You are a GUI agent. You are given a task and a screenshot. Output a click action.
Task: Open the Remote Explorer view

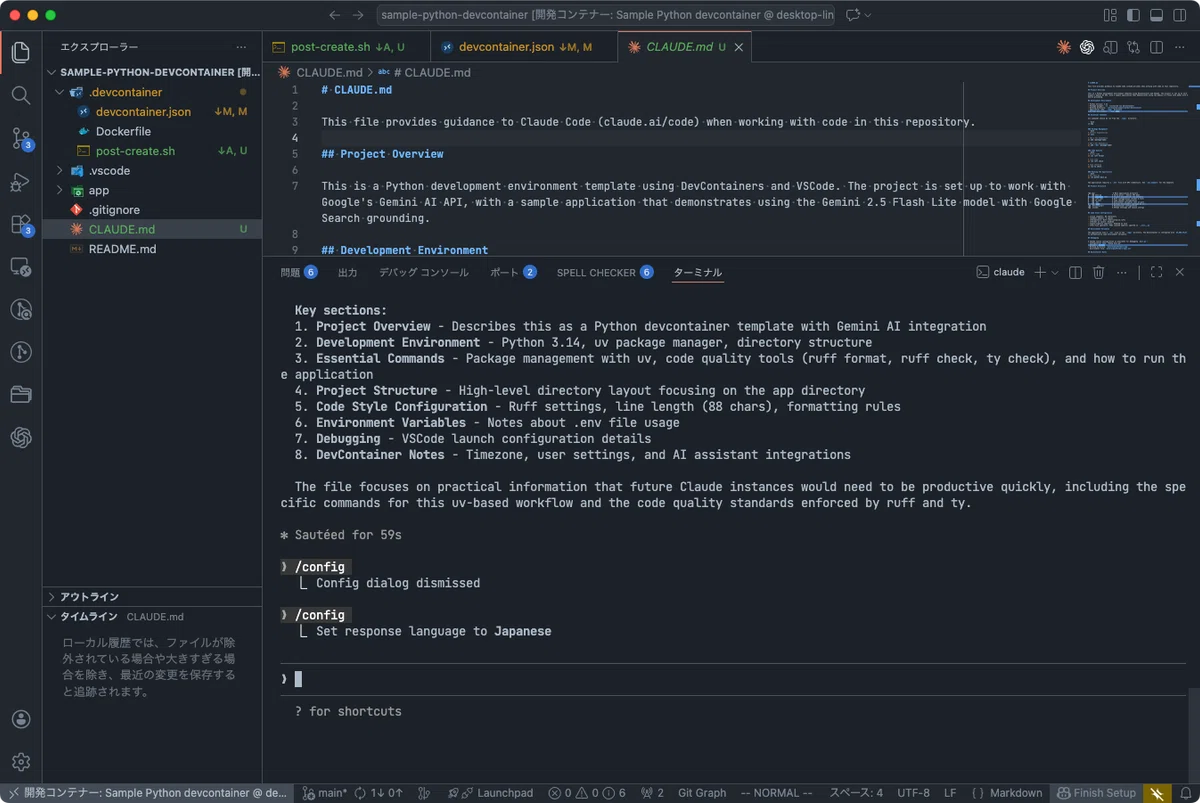(x=21, y=267)
